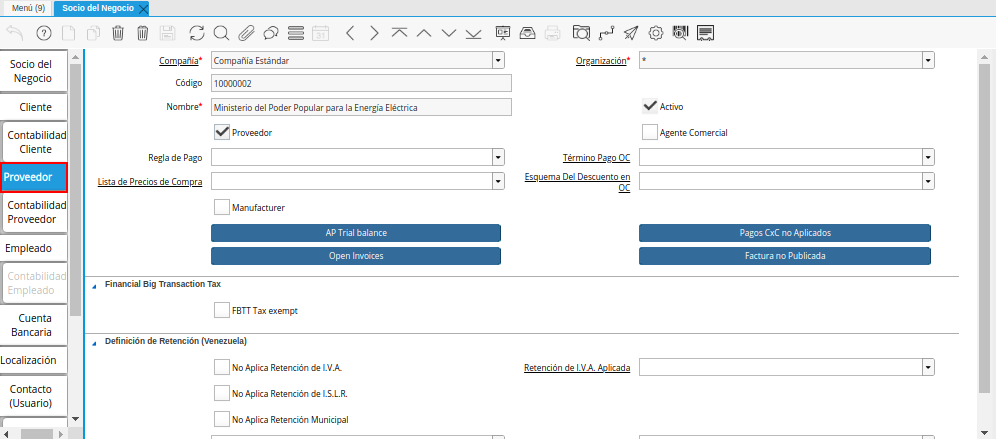Open the Regla de Pago dropdown
The height and width of the screenshot is (439, 996).
(497, 157)
